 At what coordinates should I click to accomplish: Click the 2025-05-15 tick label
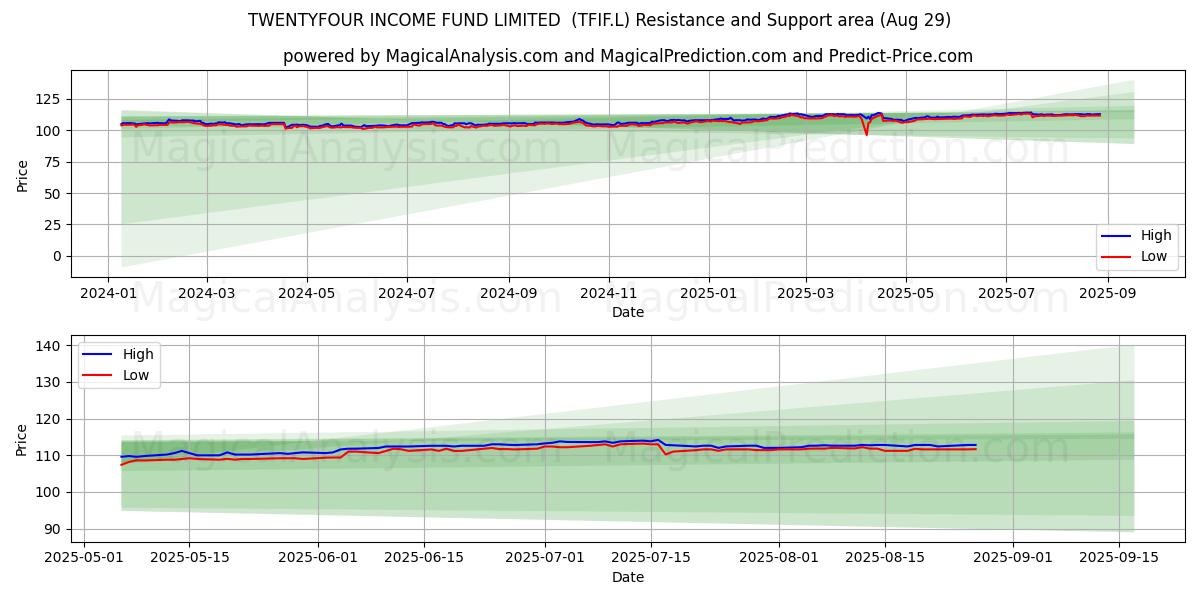(189, 560)
